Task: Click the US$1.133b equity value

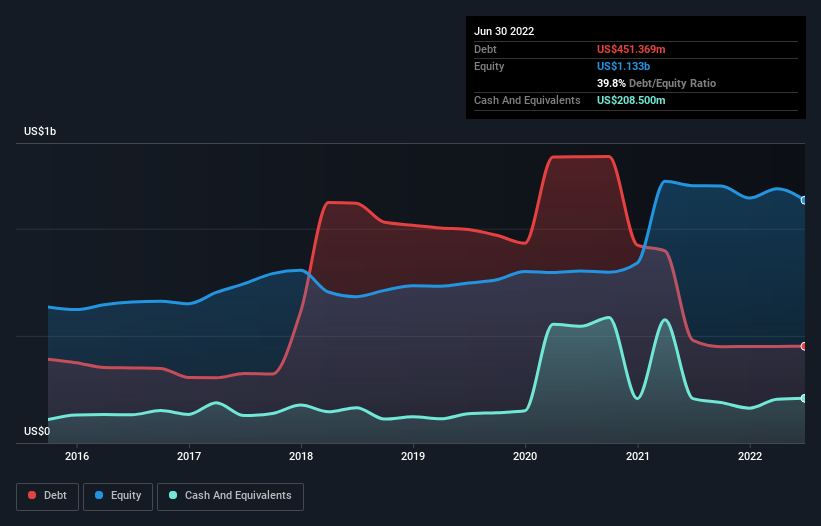Action: pos(623,66)
